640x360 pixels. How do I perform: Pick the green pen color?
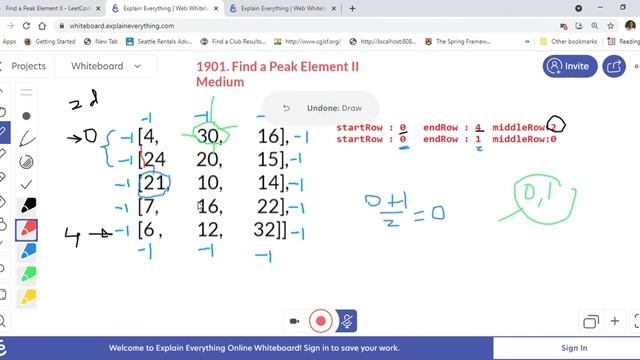pyautogui.click(x=27, y=274)
